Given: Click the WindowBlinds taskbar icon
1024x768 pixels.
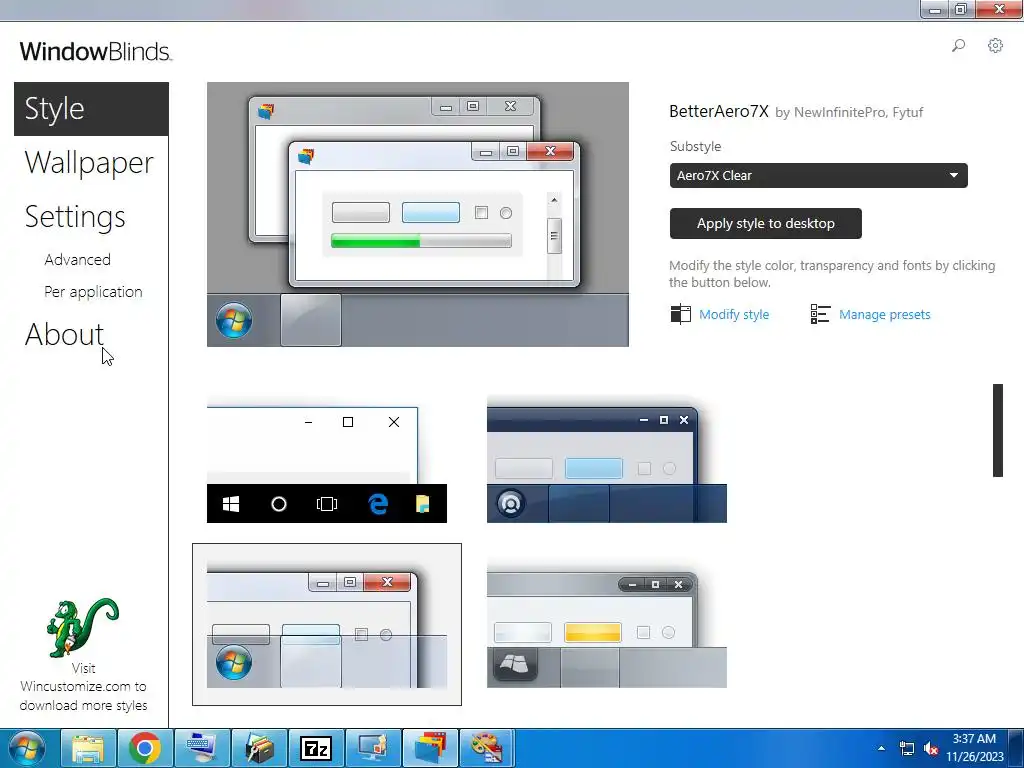Looking at the screenshot, I should [x=430, y=748].
